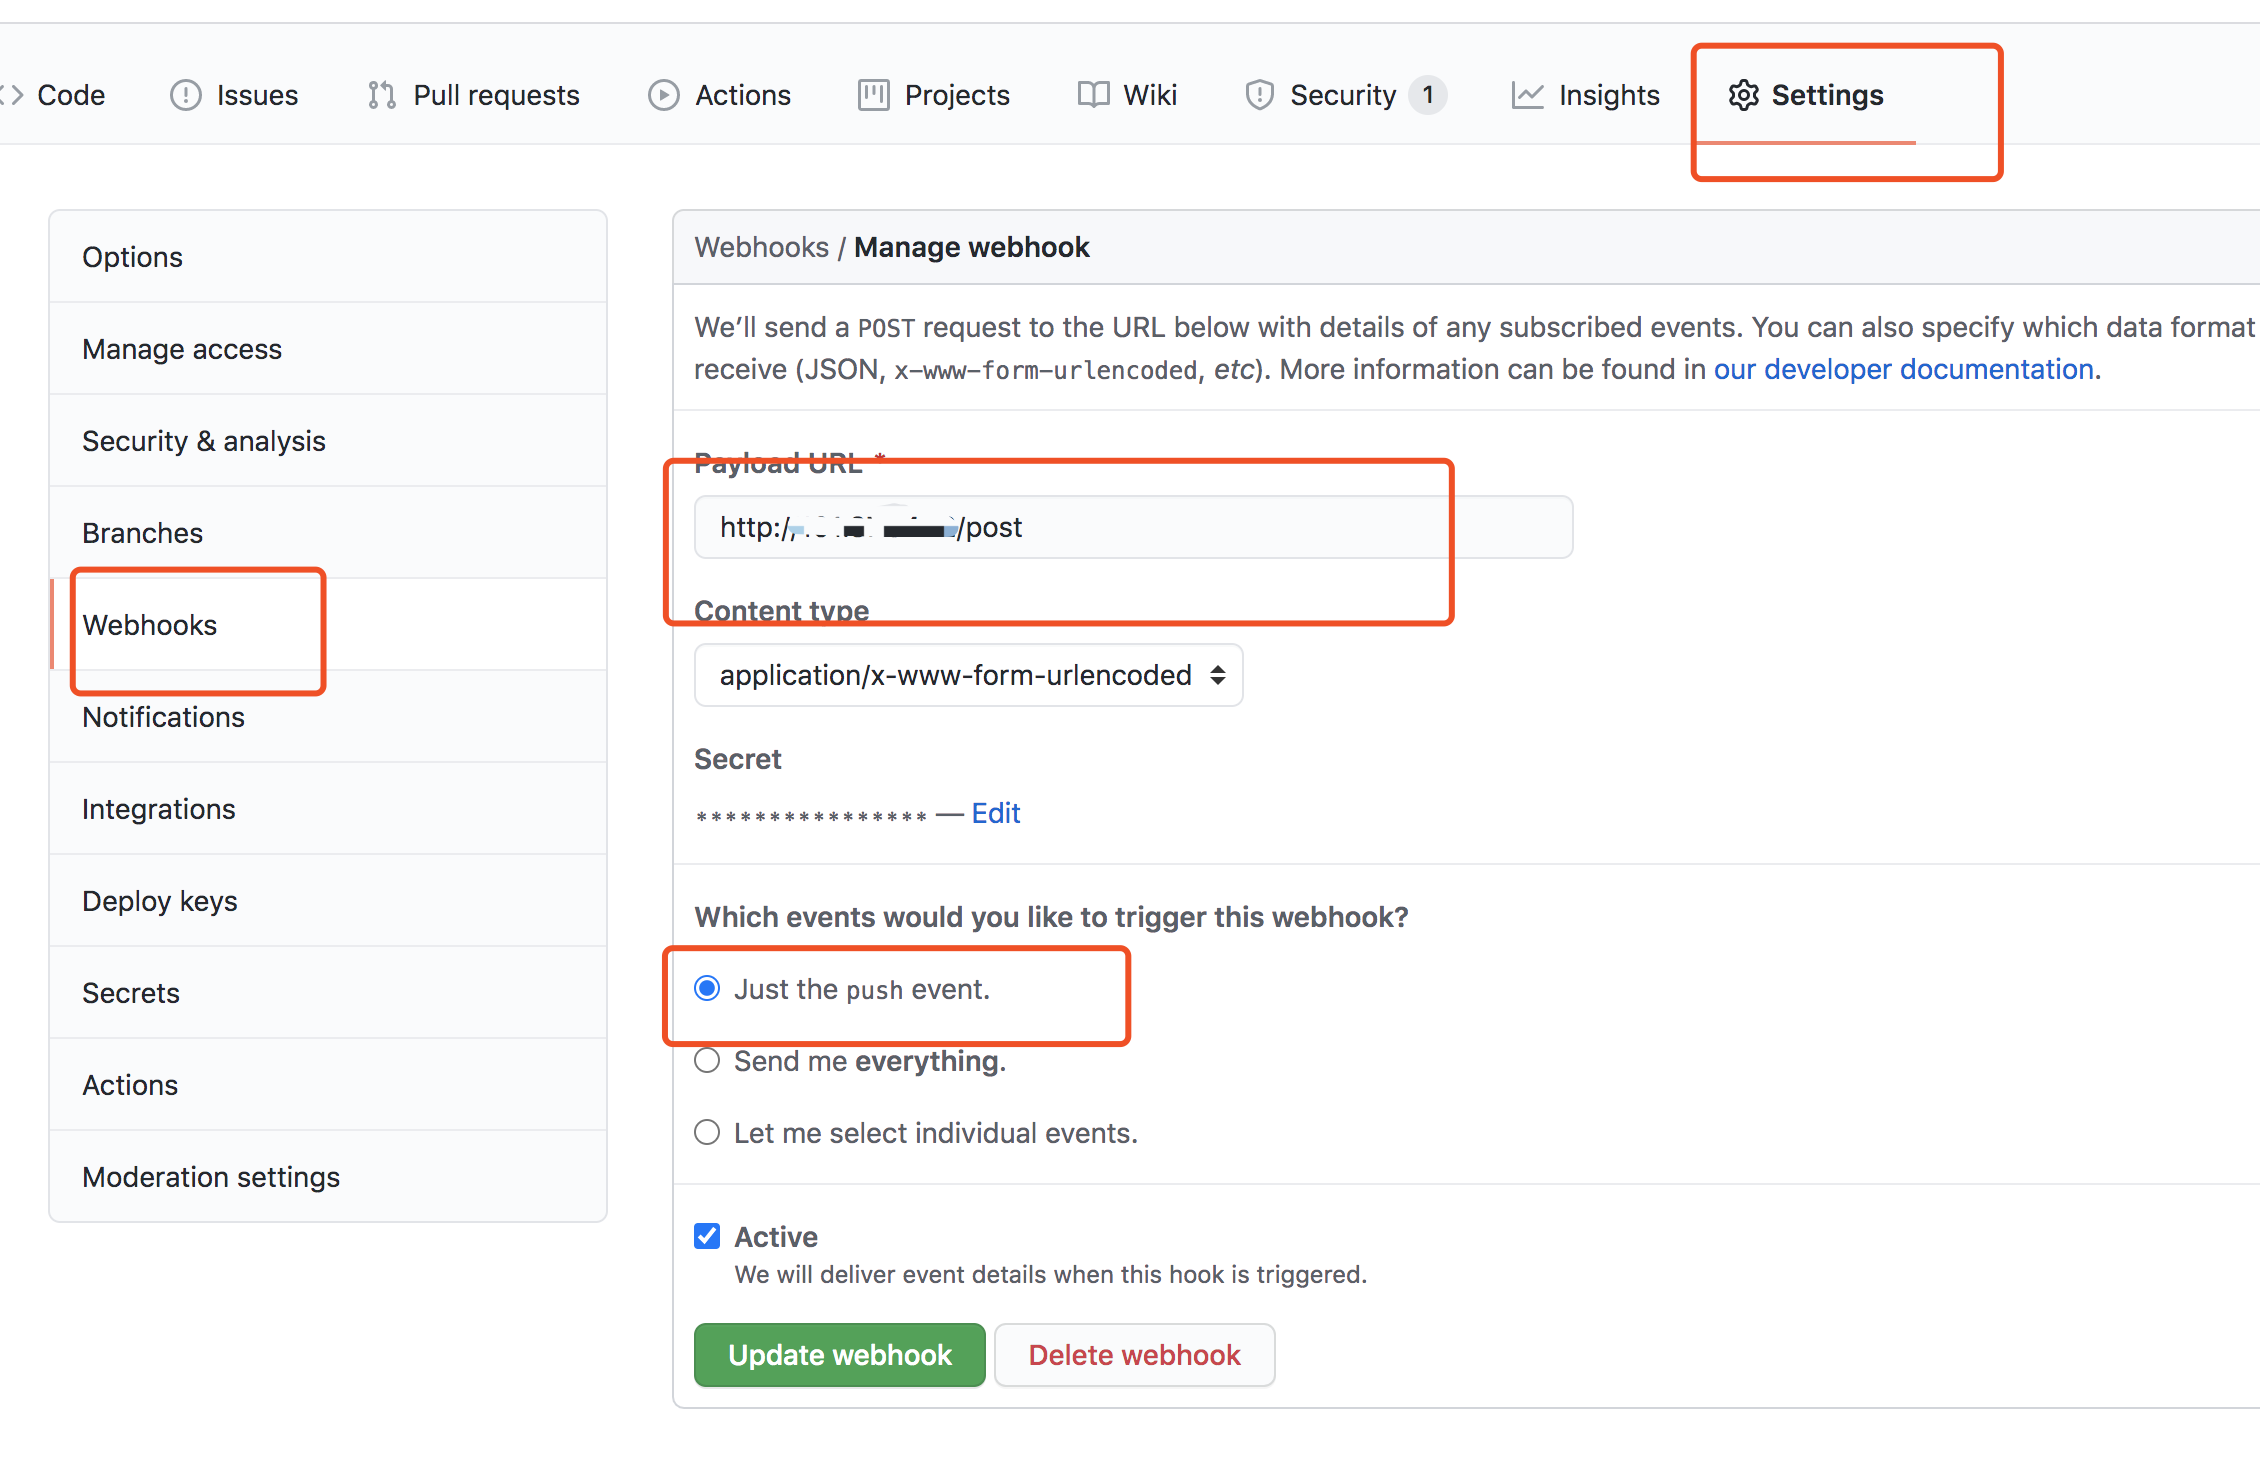Select 'Just the push event' radio
Image resolution: width=2260 pixels, height=1474 pixels.
coord(707,989)
